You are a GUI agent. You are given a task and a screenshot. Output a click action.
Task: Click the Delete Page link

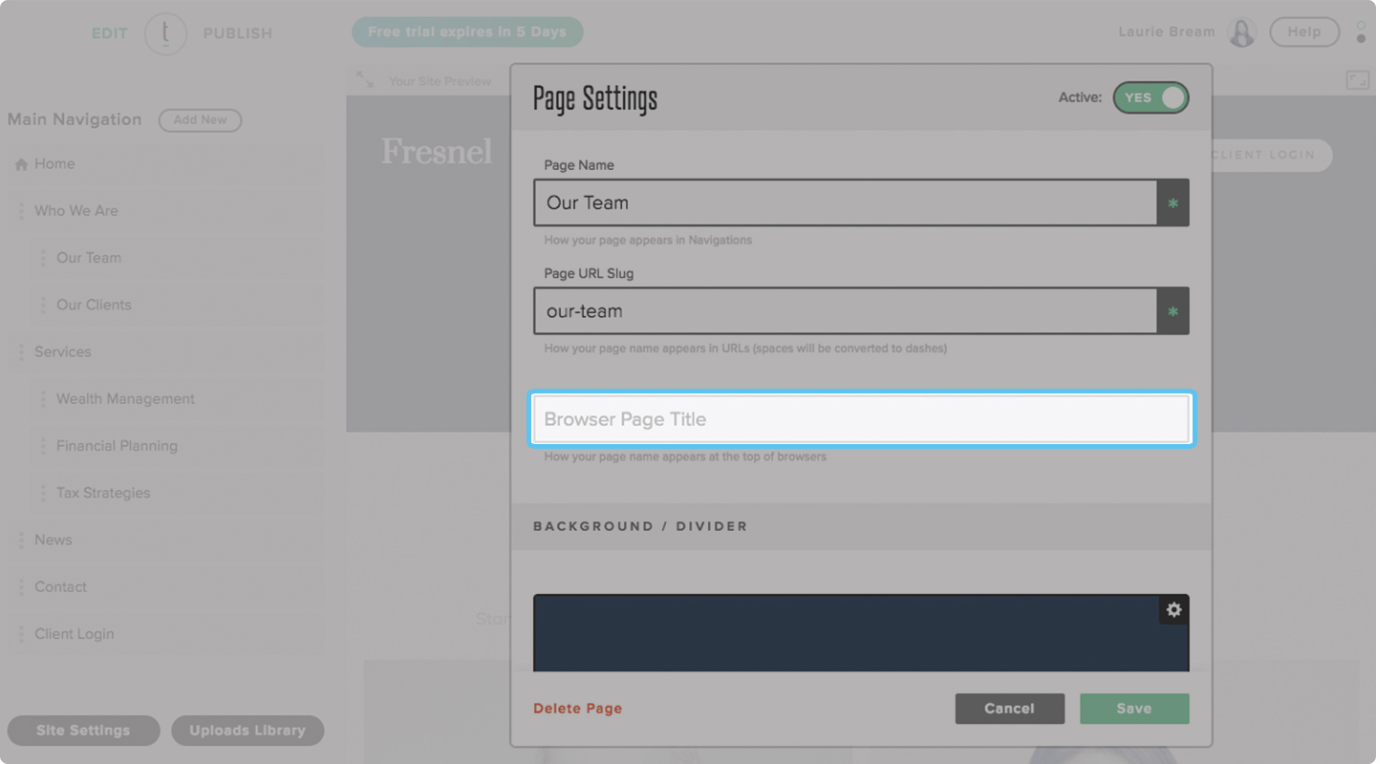577,708
